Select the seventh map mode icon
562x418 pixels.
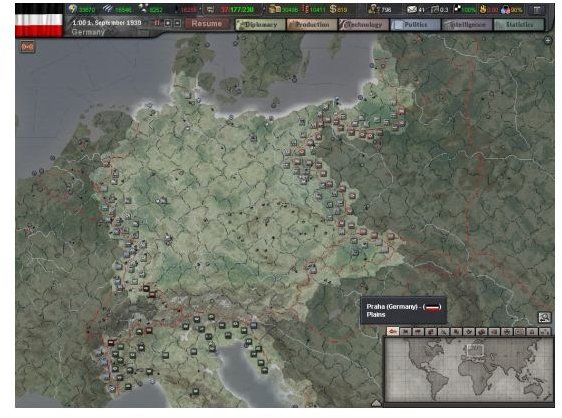pos(469,332)
